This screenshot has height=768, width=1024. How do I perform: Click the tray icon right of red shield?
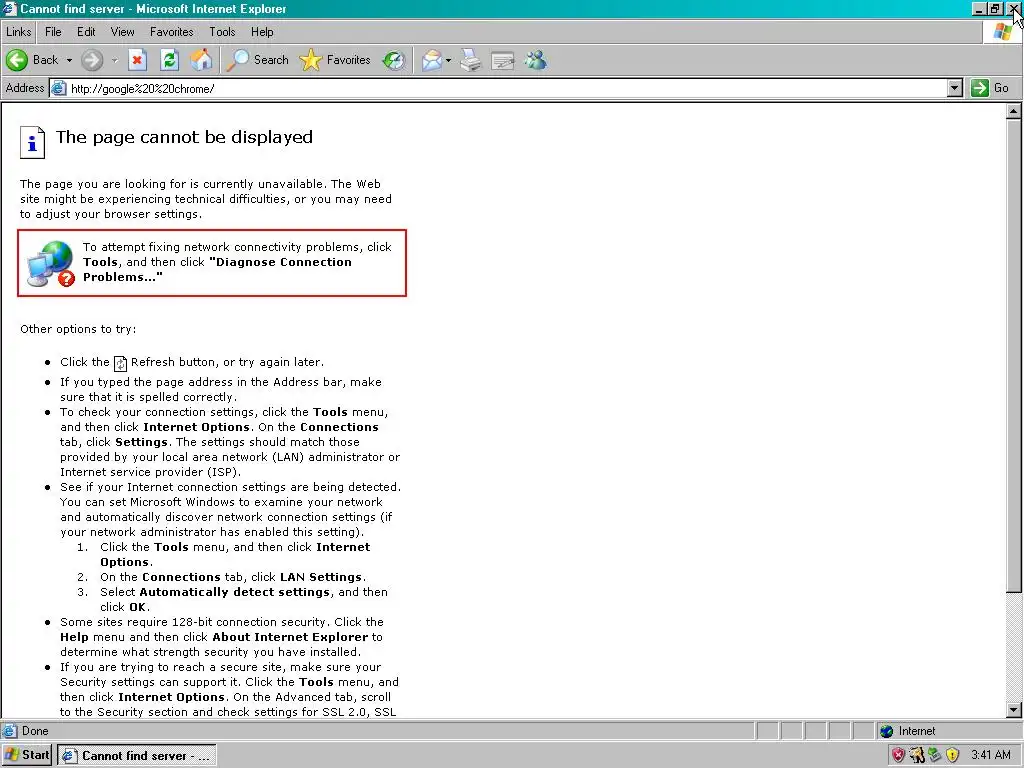pyautogui.click(x=917, y=756)
